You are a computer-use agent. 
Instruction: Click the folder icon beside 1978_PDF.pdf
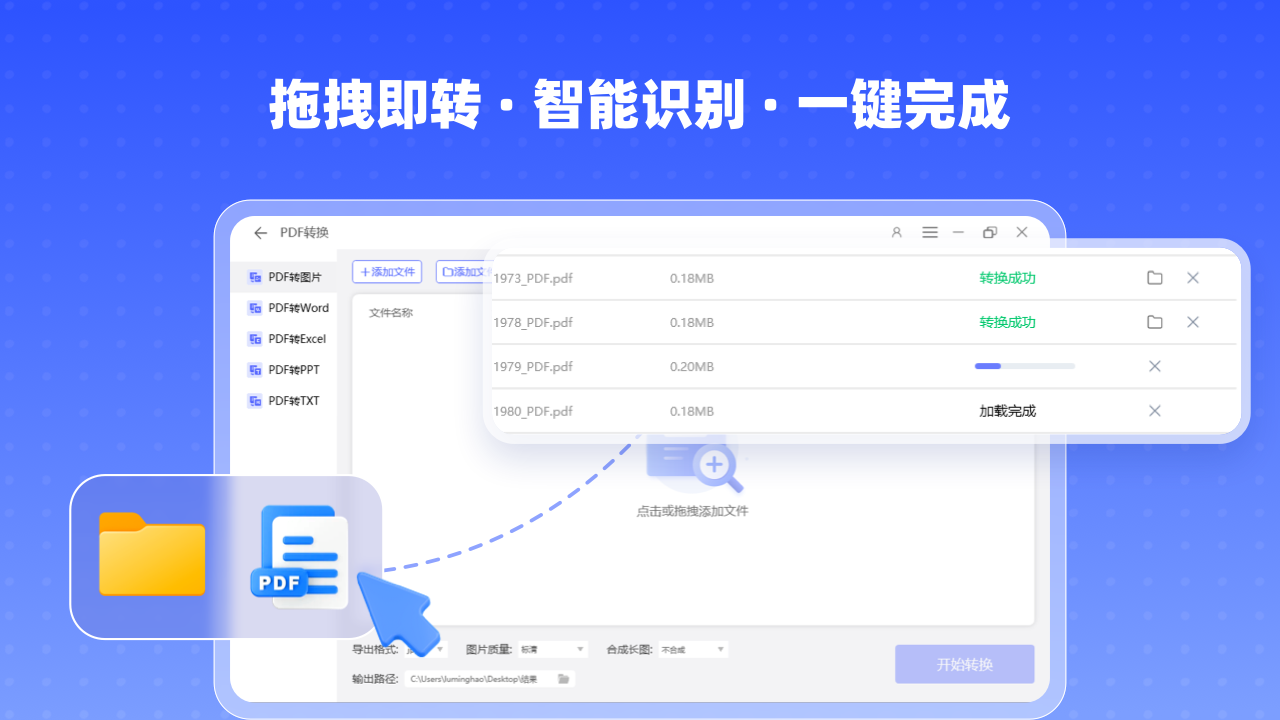(x=1154, y=322)
